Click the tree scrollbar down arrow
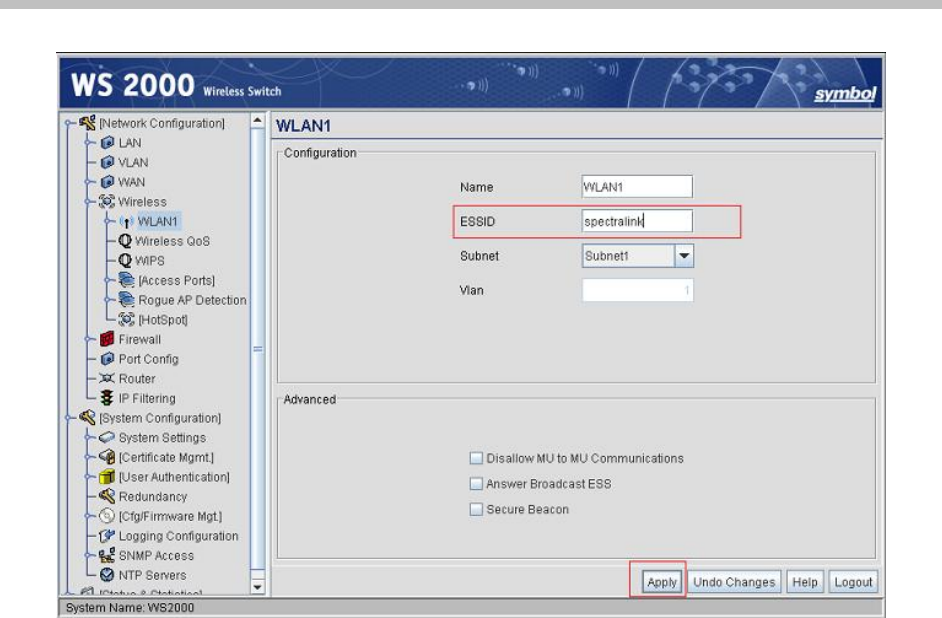 coord(257,587)
